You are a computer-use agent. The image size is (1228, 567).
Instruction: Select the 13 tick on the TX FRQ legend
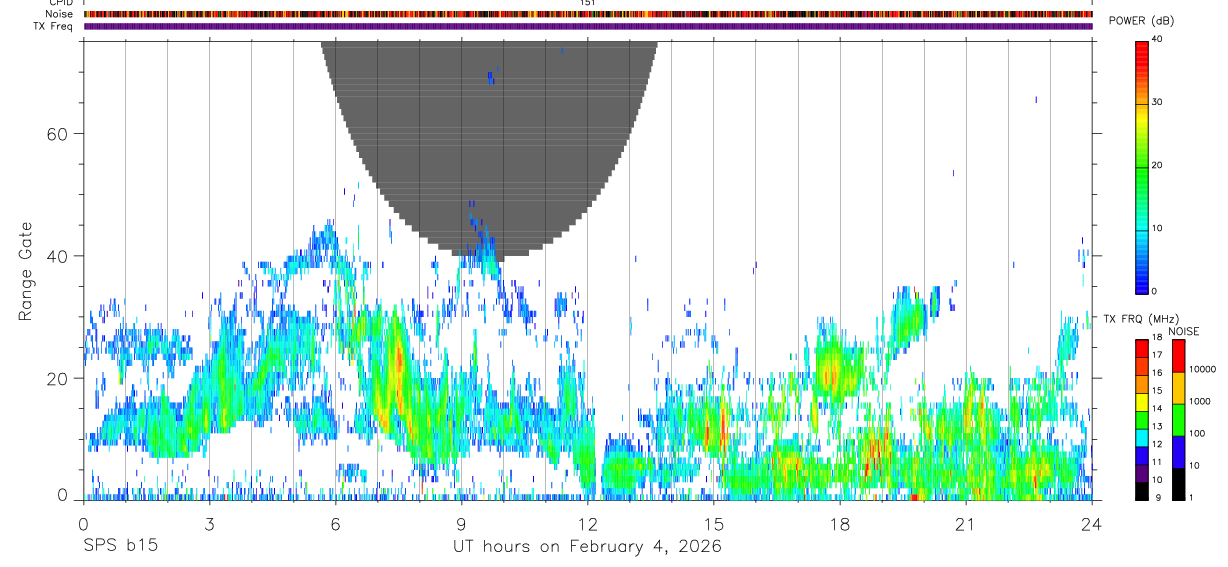click(x=1158, y=426)
